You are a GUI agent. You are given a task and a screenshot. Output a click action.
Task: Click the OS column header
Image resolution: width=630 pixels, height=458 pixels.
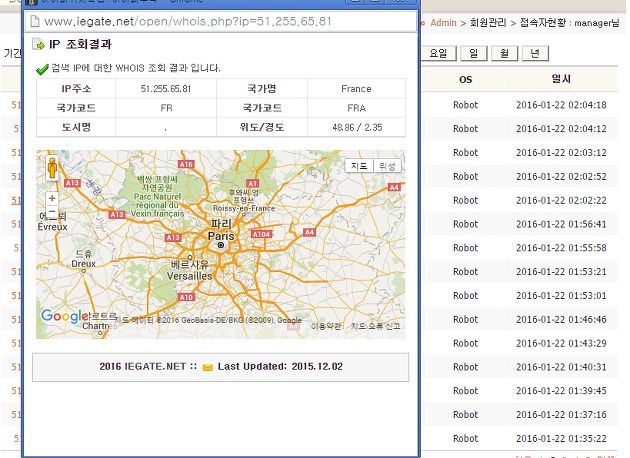tap(466, 80)
